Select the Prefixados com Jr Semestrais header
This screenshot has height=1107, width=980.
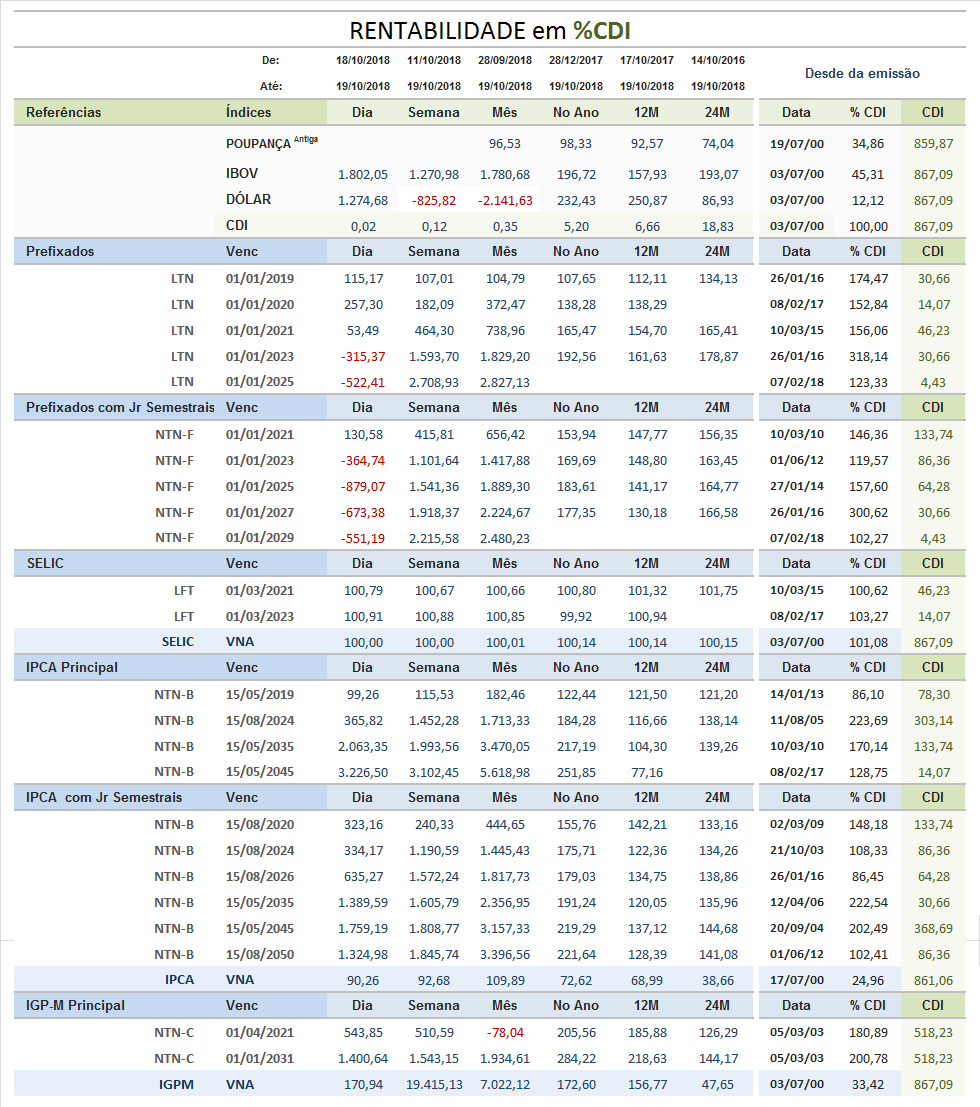pyautogui.click(x=120, y=407)
